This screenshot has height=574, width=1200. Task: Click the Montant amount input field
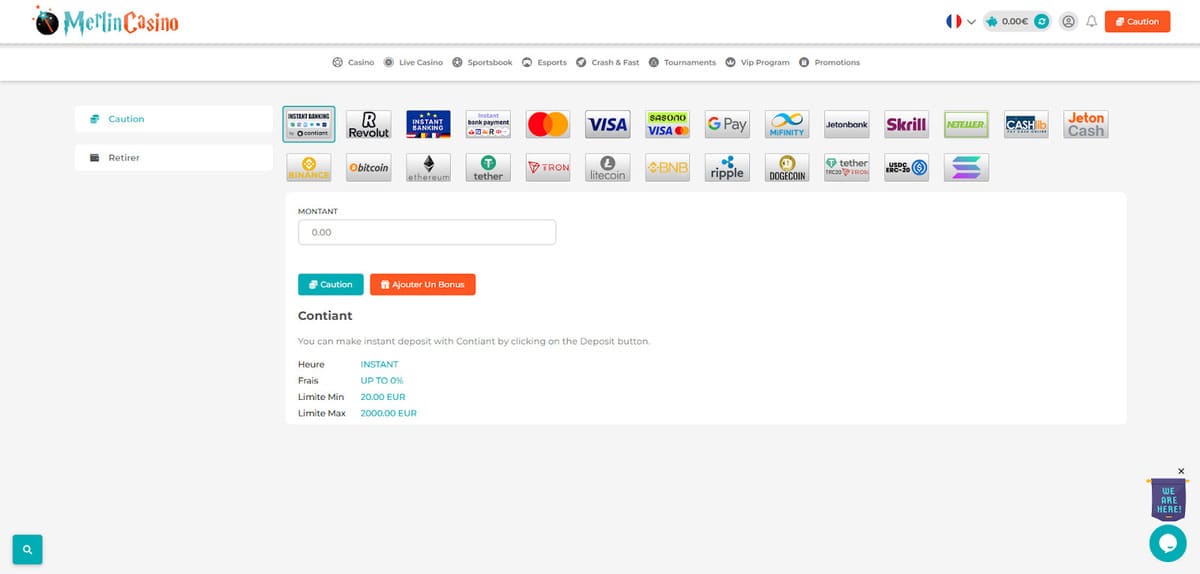click(x=426, y=232)
